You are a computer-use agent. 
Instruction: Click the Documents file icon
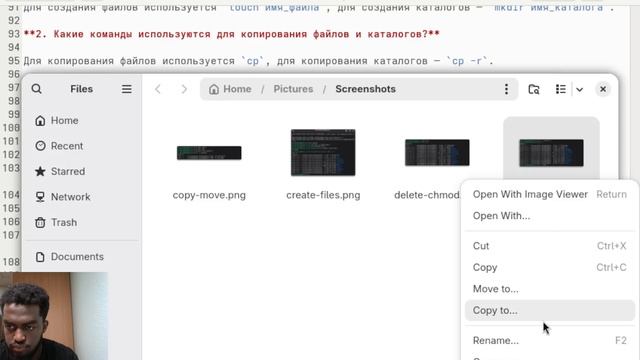[40, 257]
